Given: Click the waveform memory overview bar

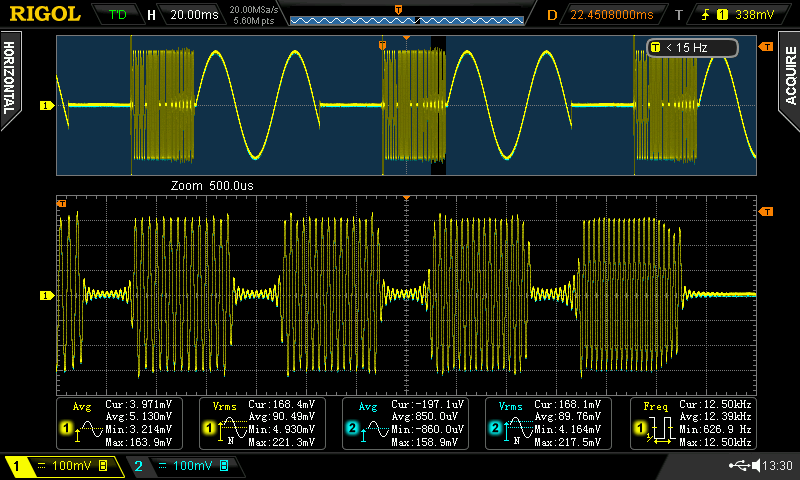Looking at the screenshot, I should [x=407, y=20].
